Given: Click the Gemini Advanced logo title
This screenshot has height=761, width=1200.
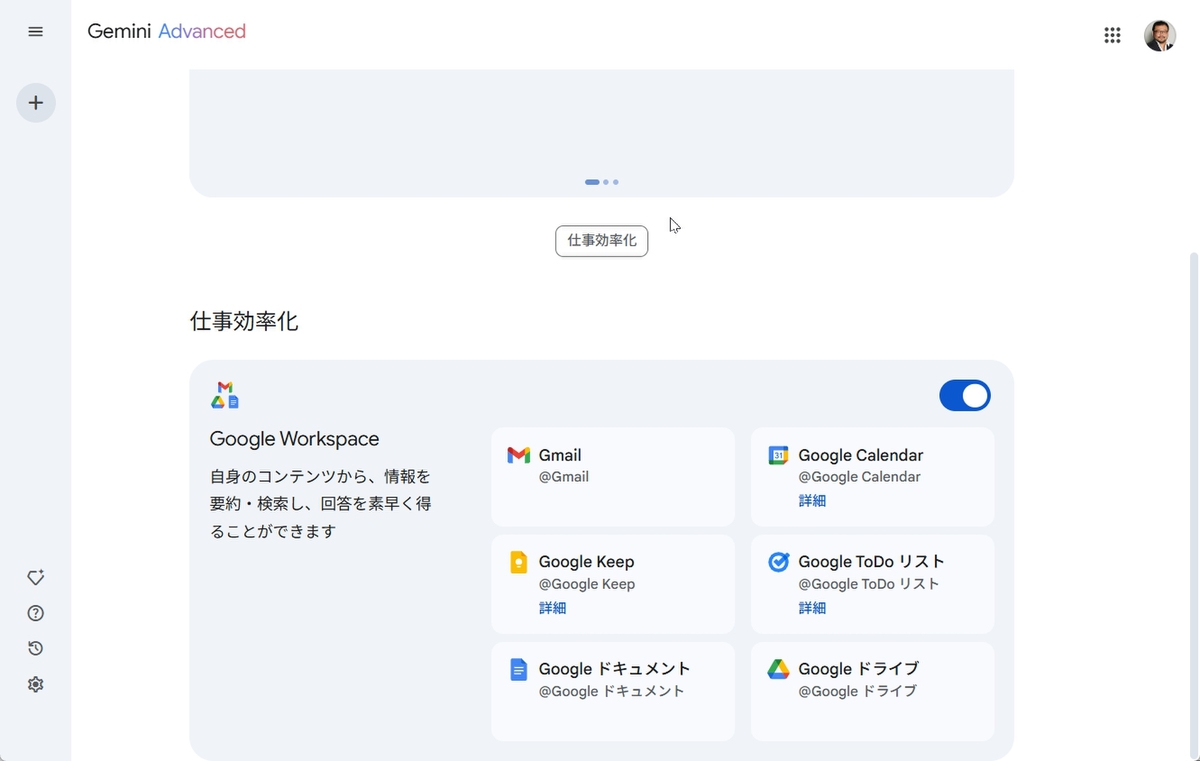Looking at the screenshot, I should [x=166, y=32].
